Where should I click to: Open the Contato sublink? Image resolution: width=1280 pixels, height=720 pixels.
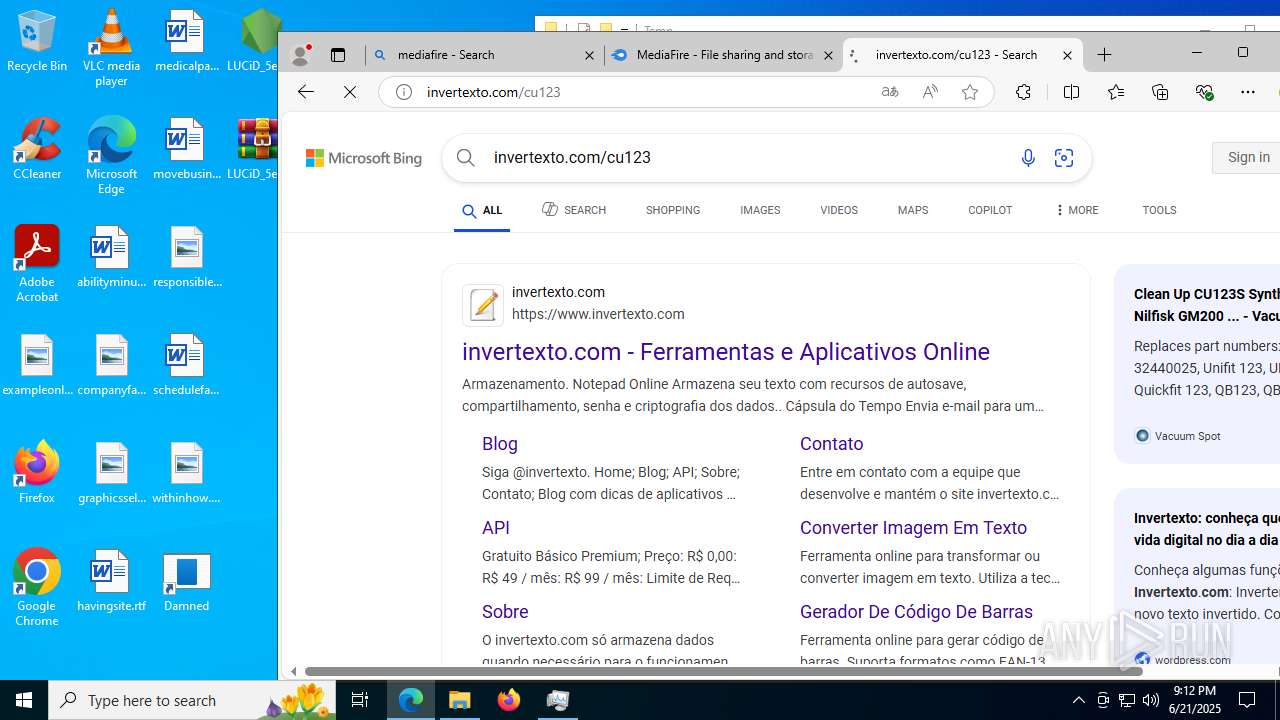pyautogui.click(x=832, y=444)
